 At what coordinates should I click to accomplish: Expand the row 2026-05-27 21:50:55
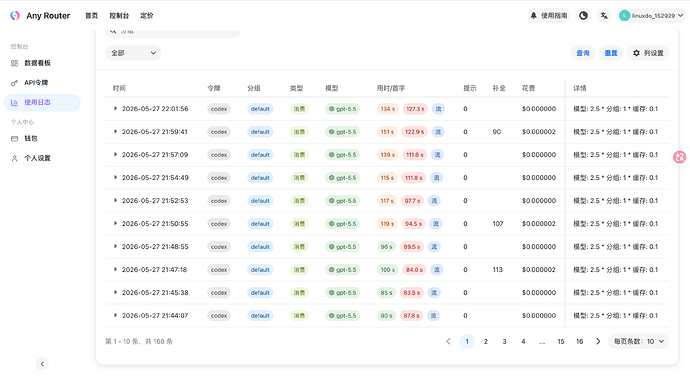[115, 223]
